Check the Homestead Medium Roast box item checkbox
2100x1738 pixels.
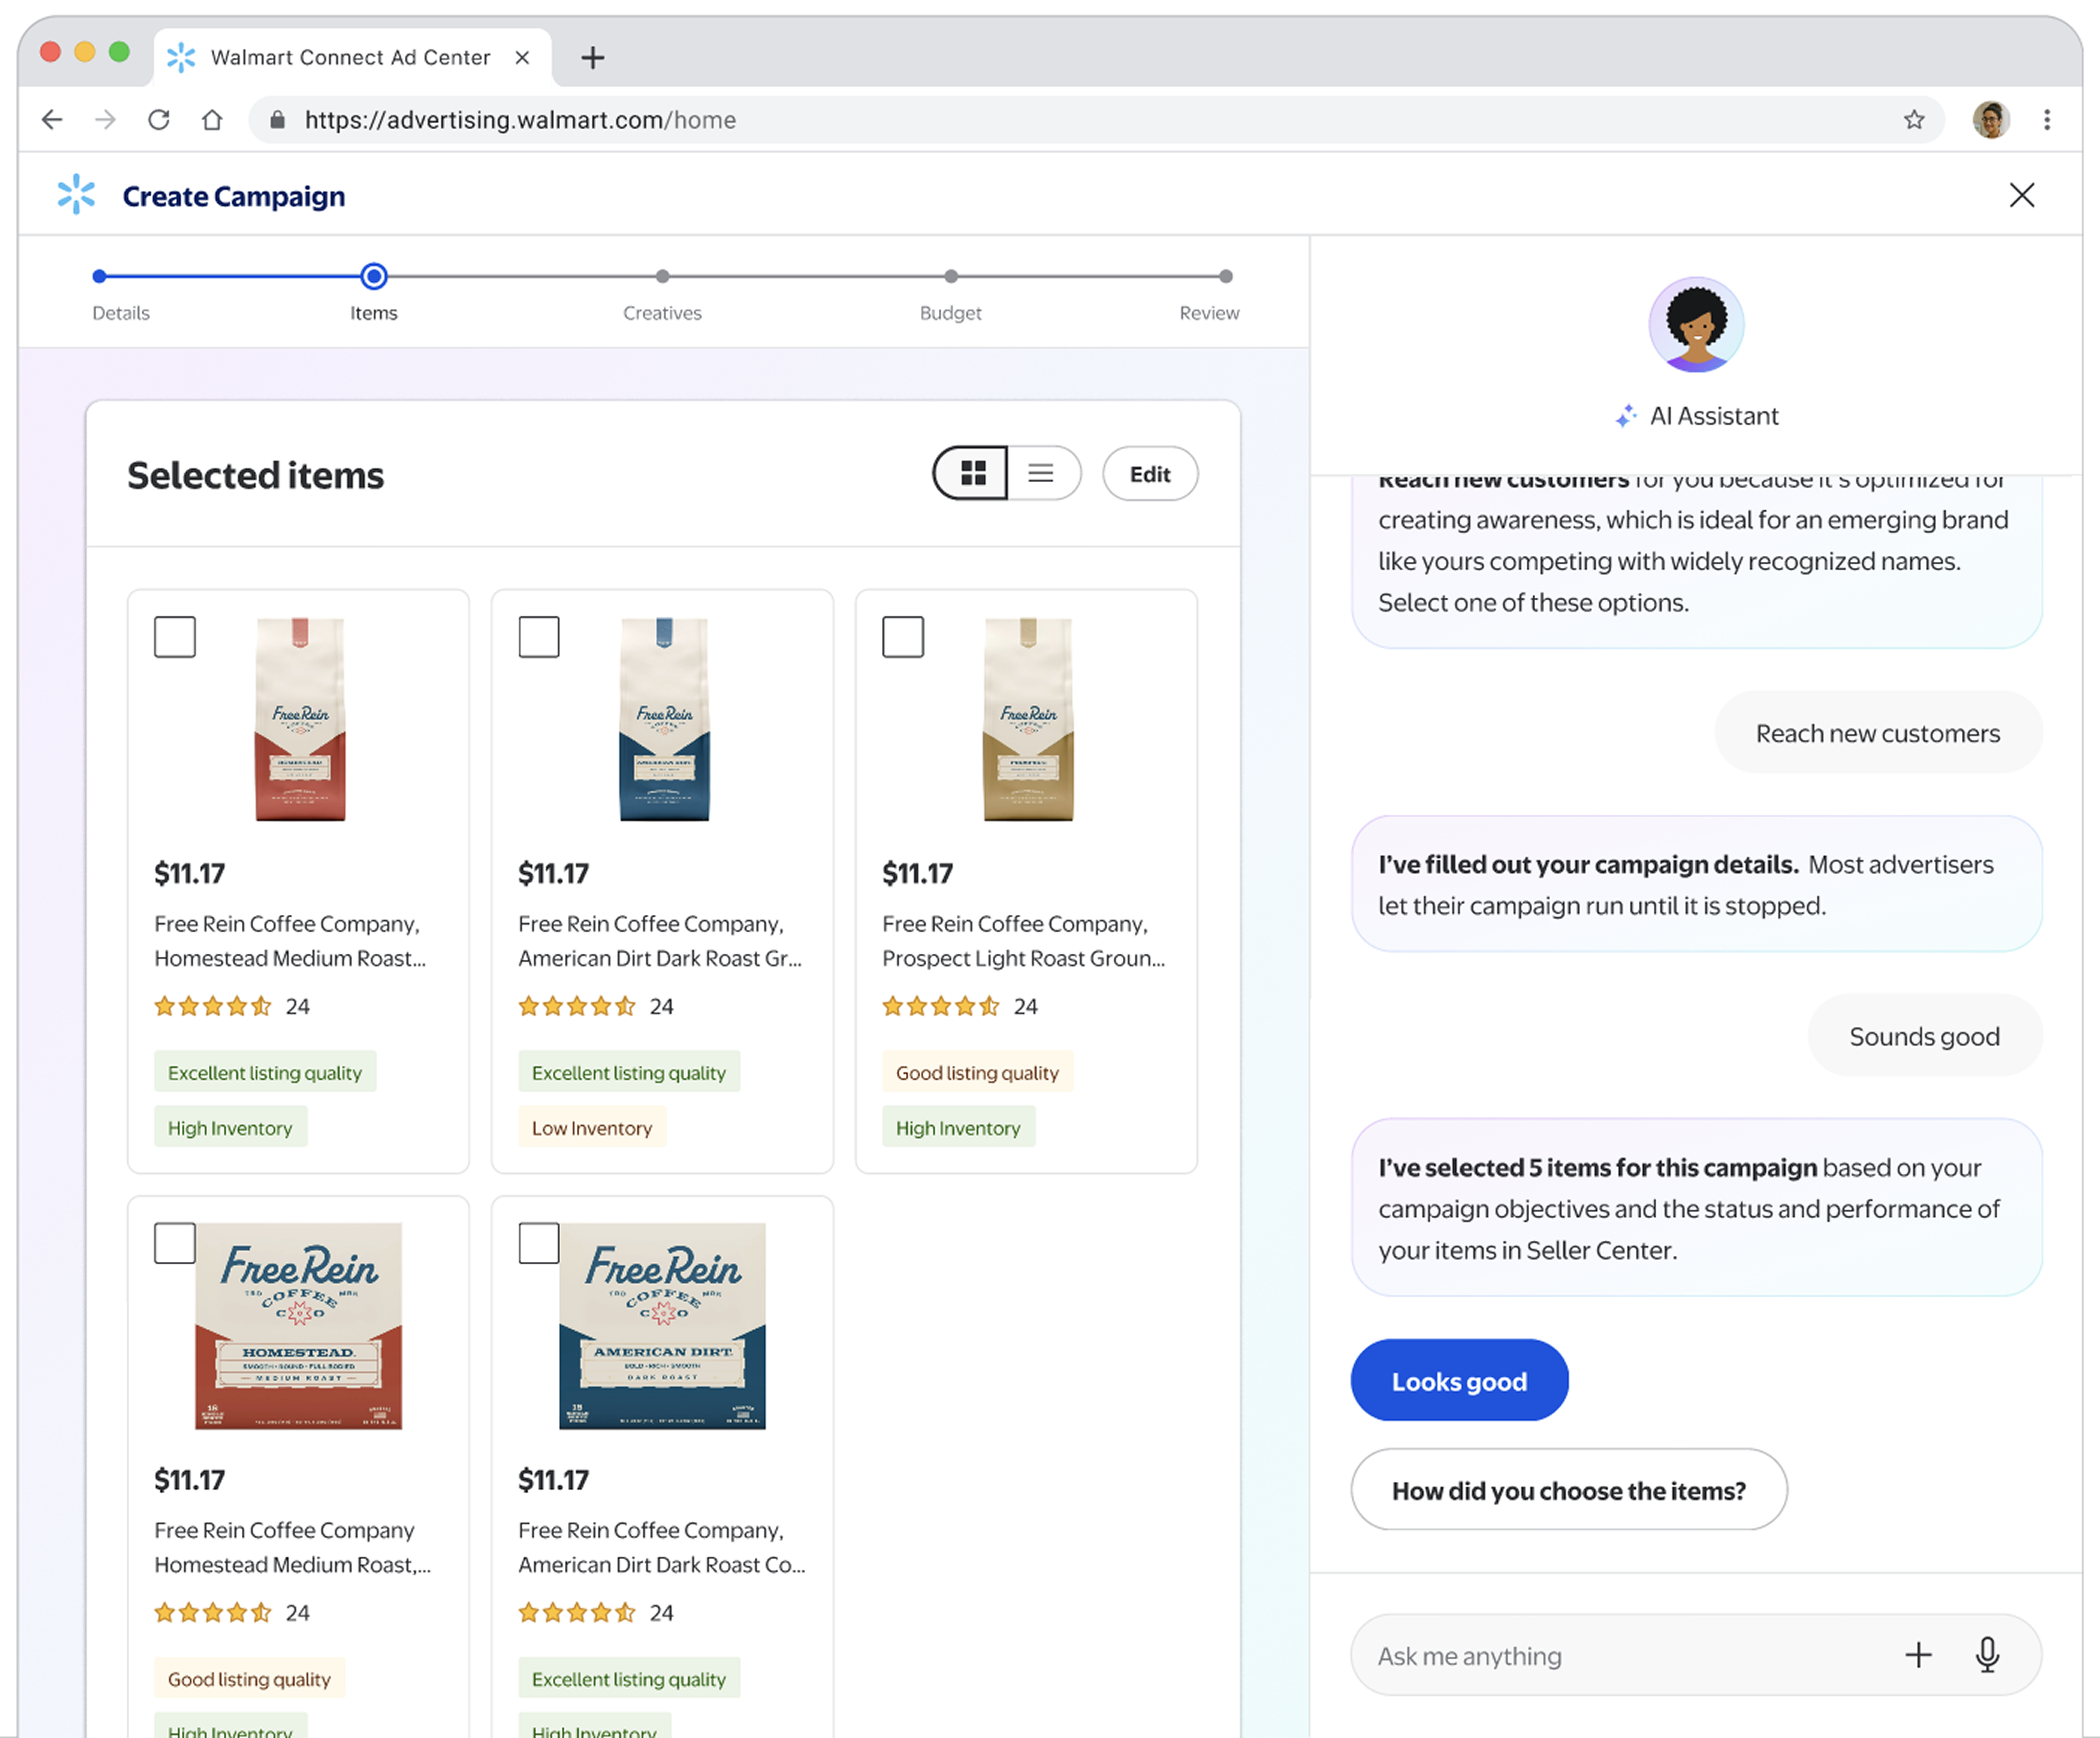pyautogui.click(x=175, y=1243)
